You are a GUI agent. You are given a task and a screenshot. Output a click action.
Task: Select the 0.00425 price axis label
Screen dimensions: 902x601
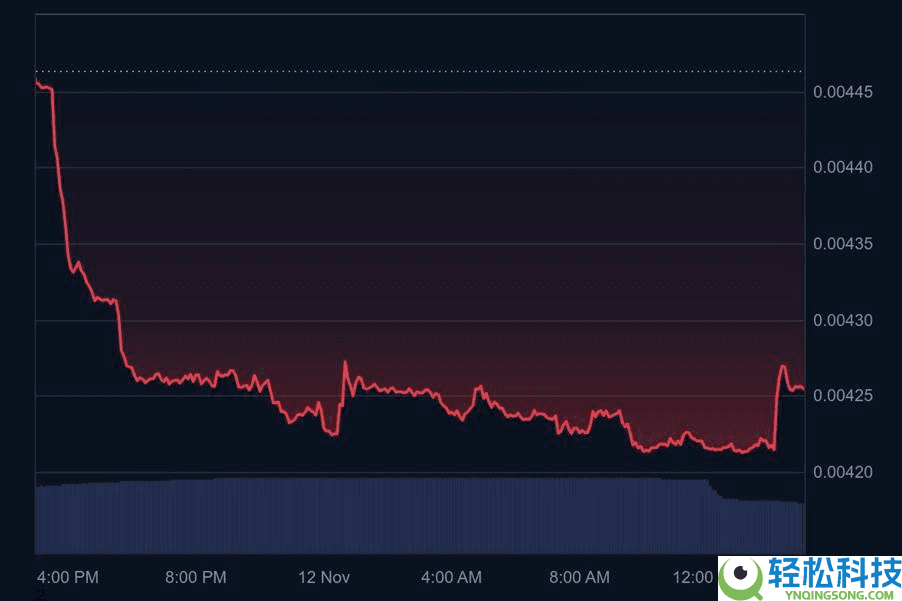(843, 396)
